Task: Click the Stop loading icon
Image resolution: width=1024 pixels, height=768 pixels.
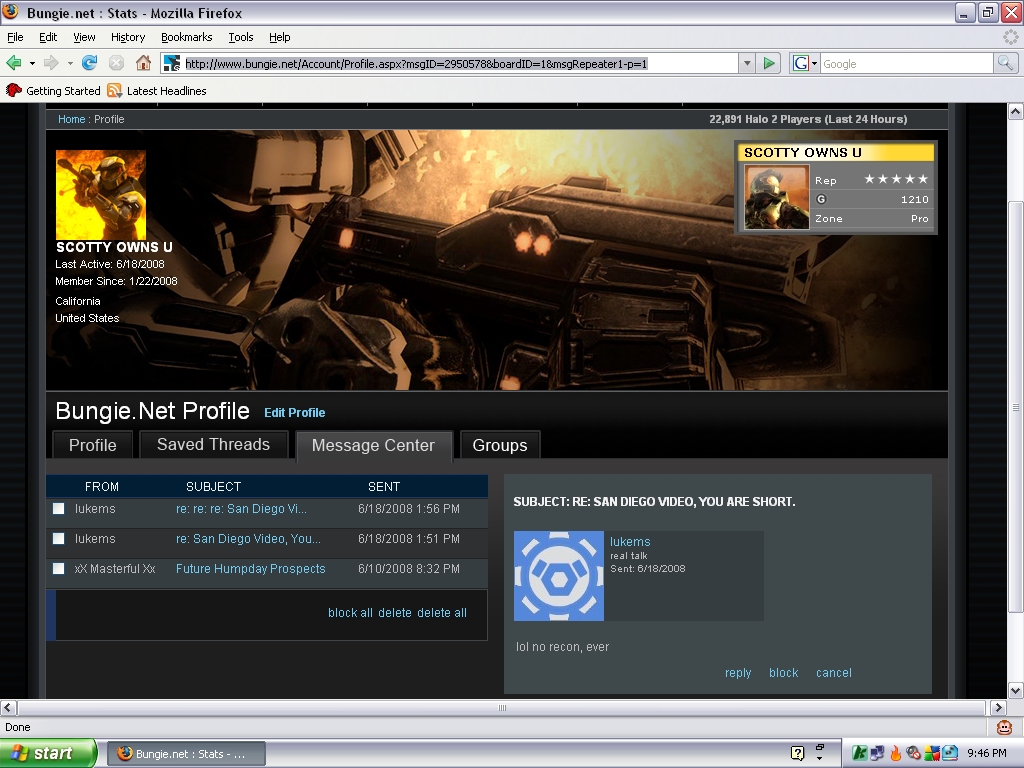Action: click(116, 63)
